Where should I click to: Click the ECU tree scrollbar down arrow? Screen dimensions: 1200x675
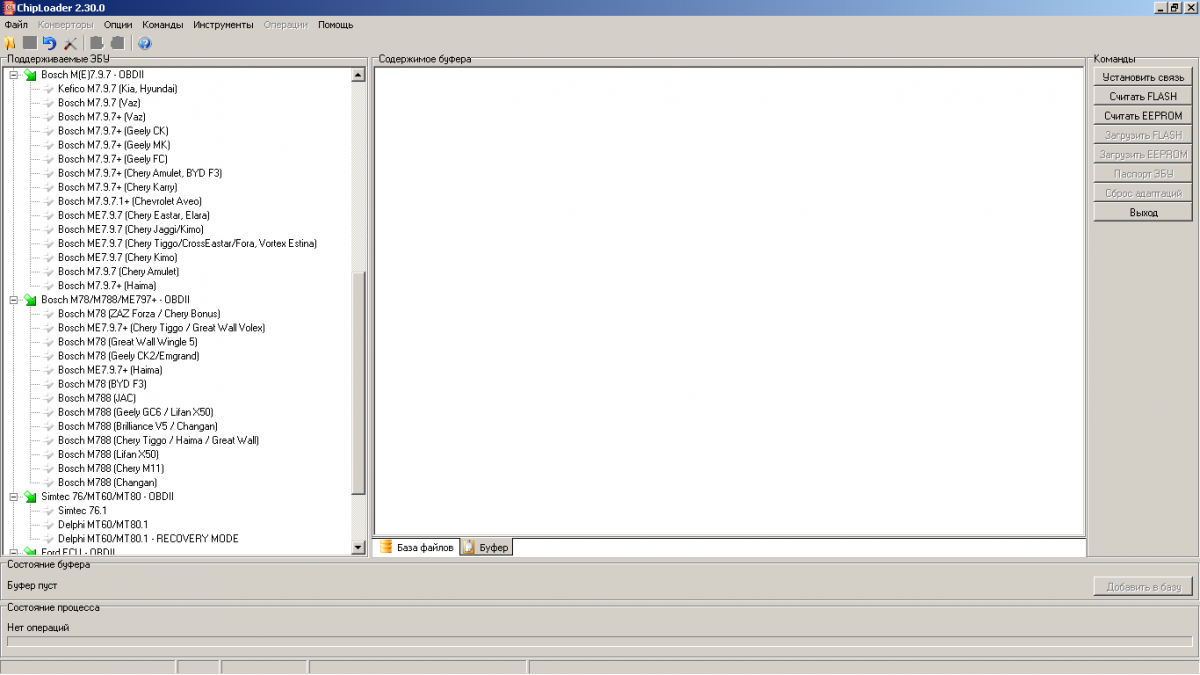pos(359,547)
